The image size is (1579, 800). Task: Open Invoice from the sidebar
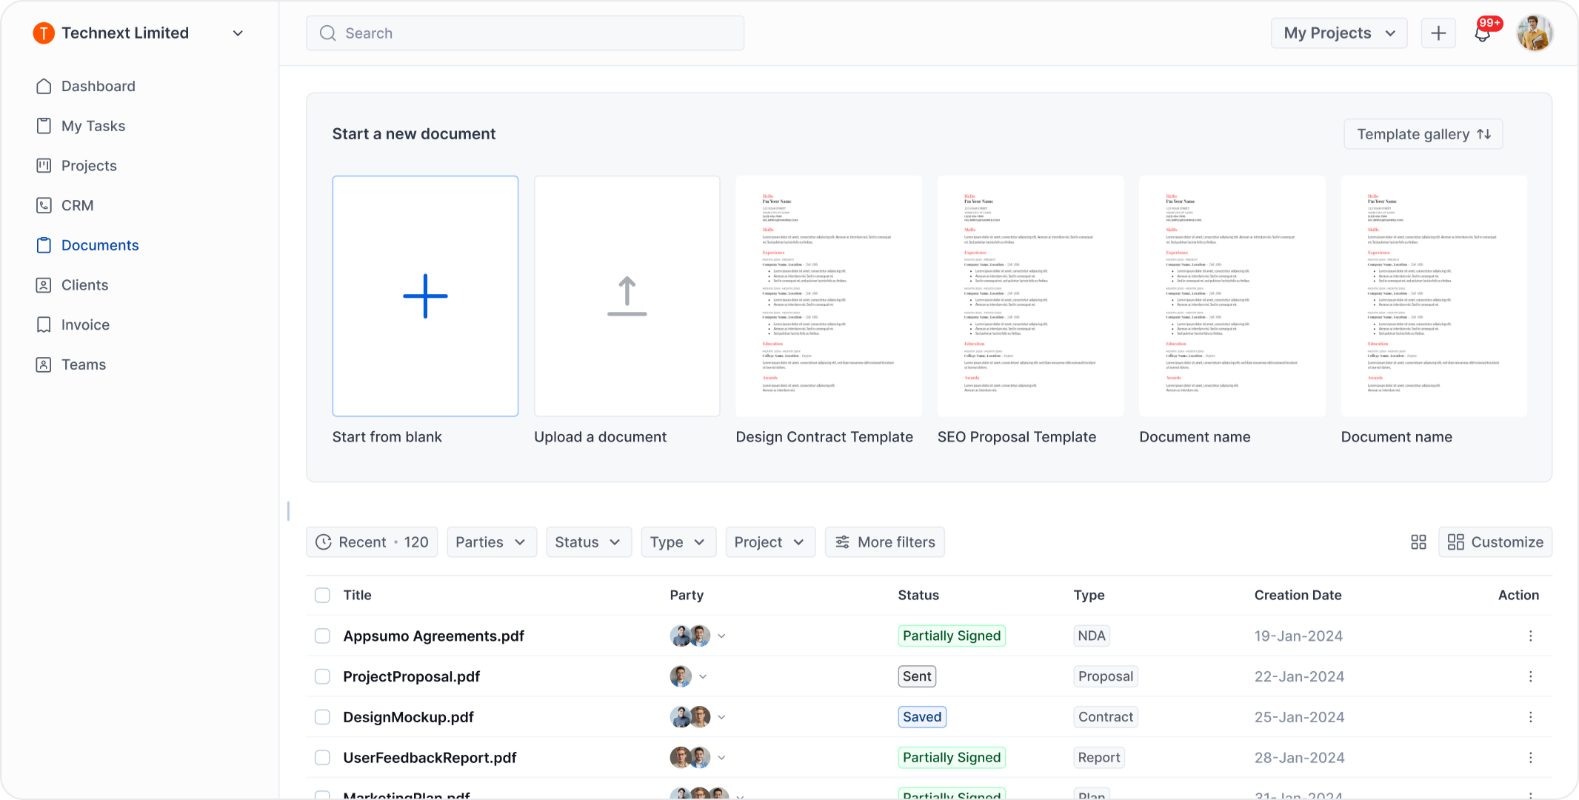pos(85,325)
